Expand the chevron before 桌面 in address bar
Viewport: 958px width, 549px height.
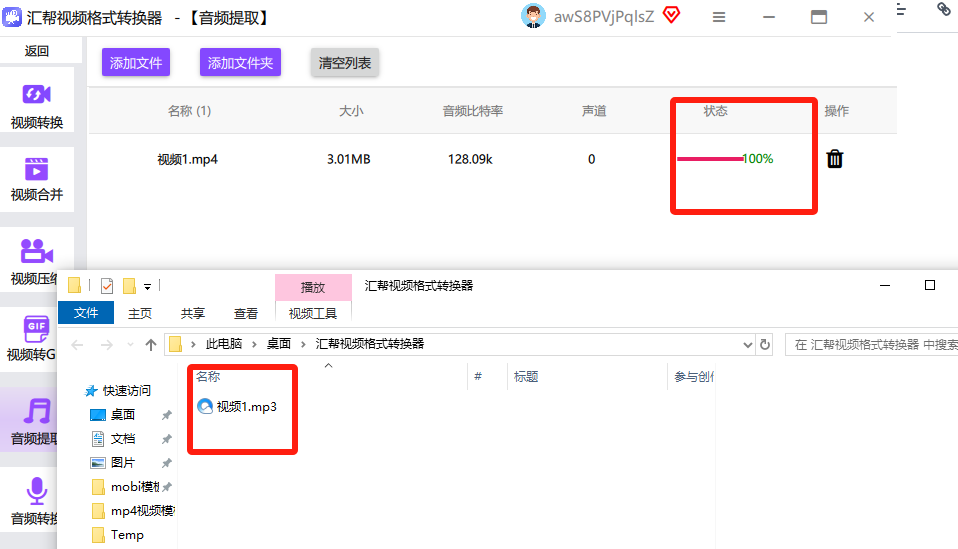click(x=254, y=344)
